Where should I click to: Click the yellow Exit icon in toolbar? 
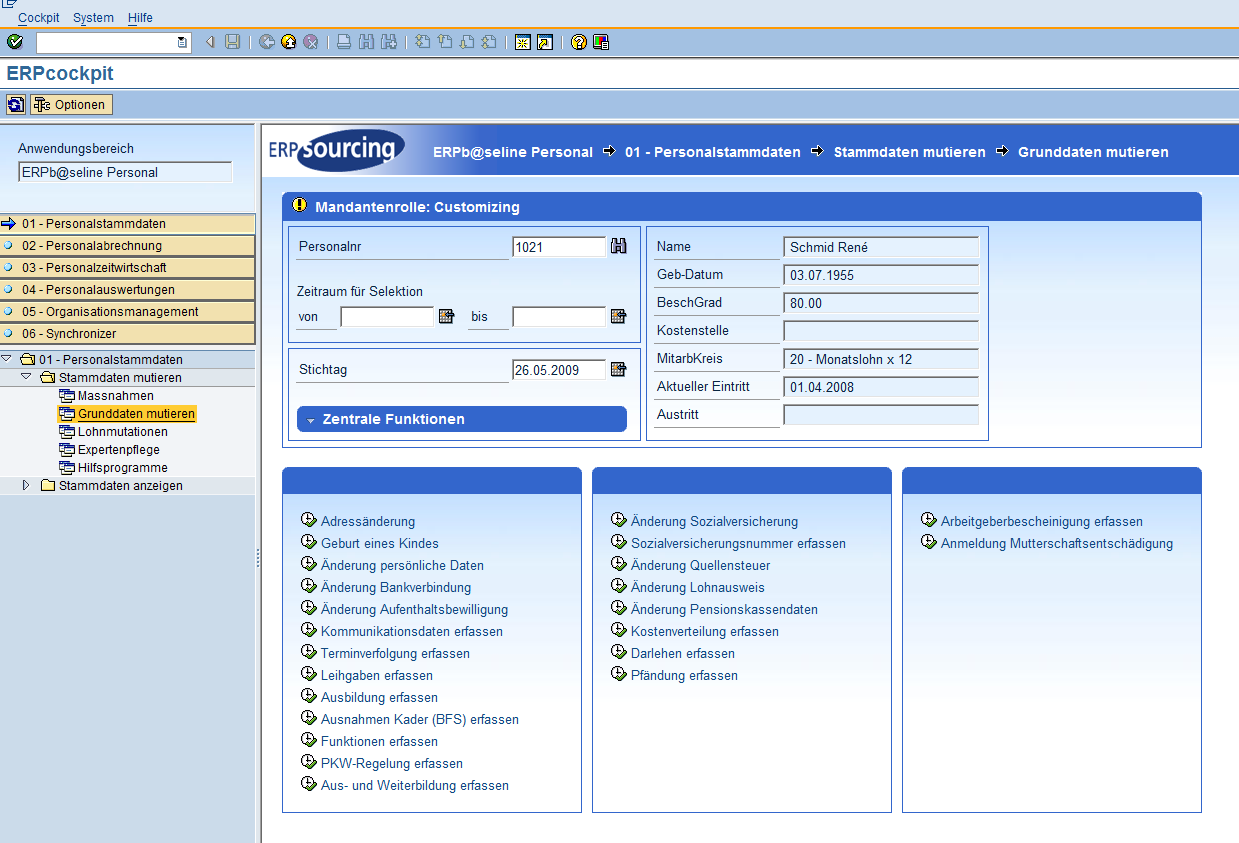(x=289, y=42)
